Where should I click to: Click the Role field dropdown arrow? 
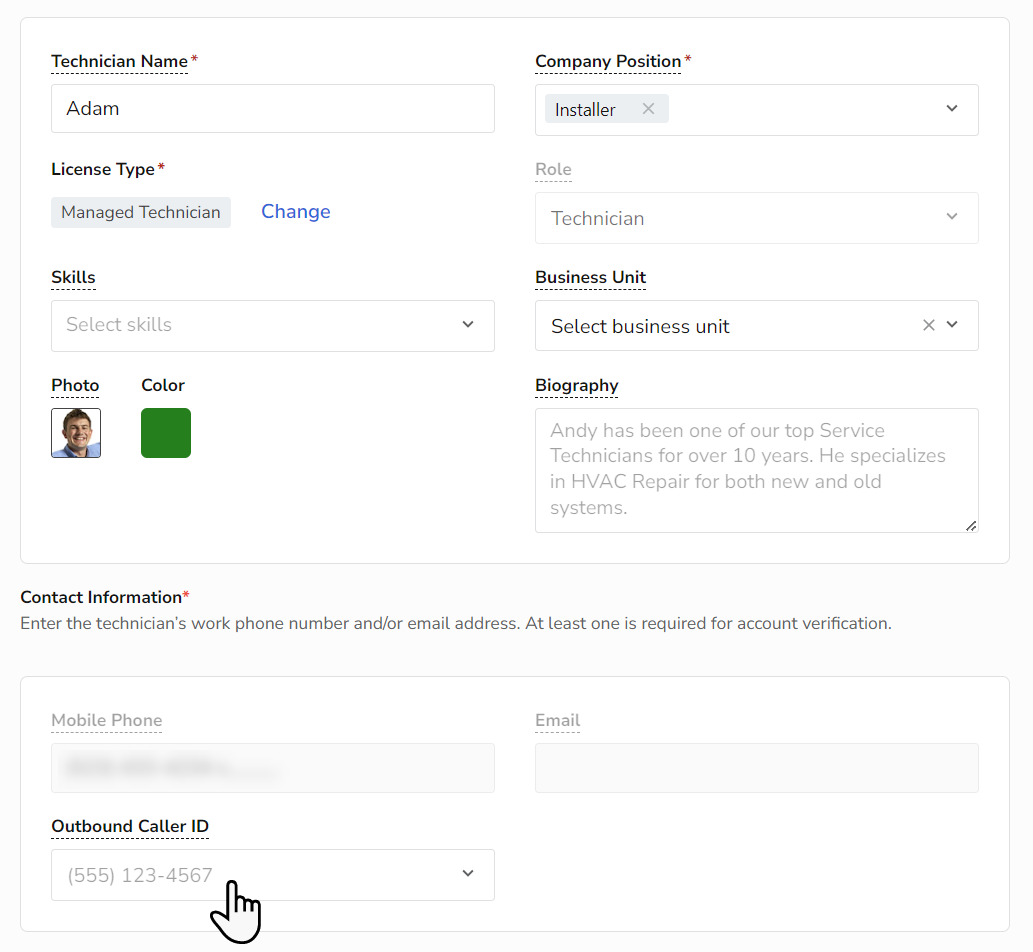(952, 217)
